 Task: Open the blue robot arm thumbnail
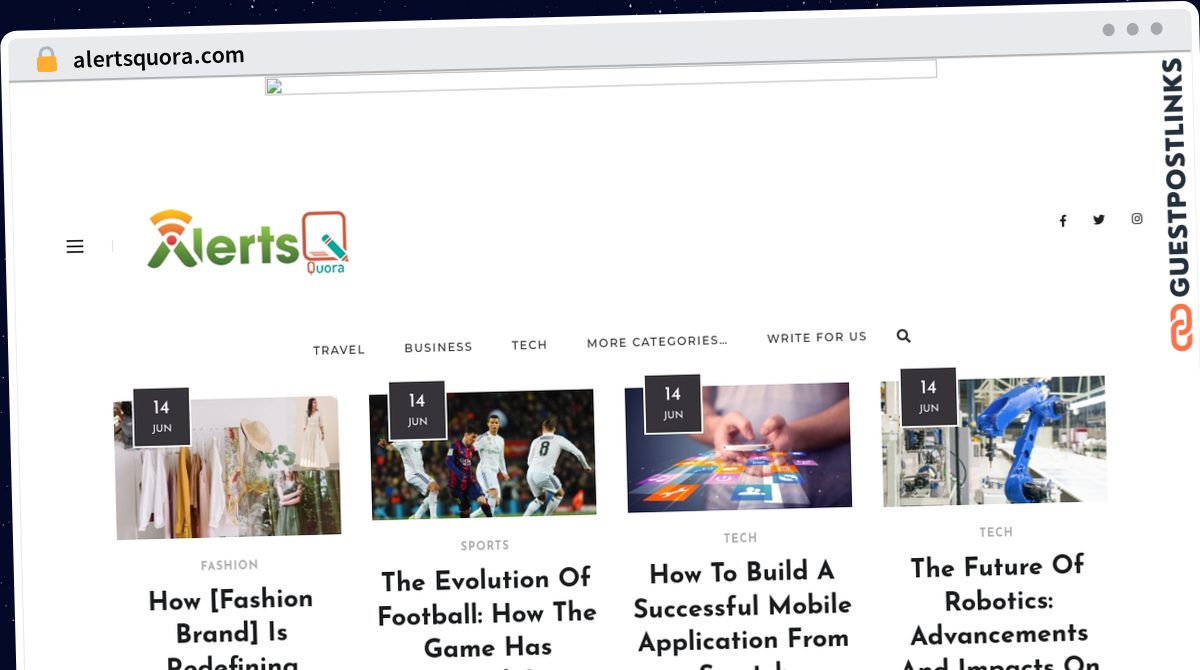coord(994,441)
